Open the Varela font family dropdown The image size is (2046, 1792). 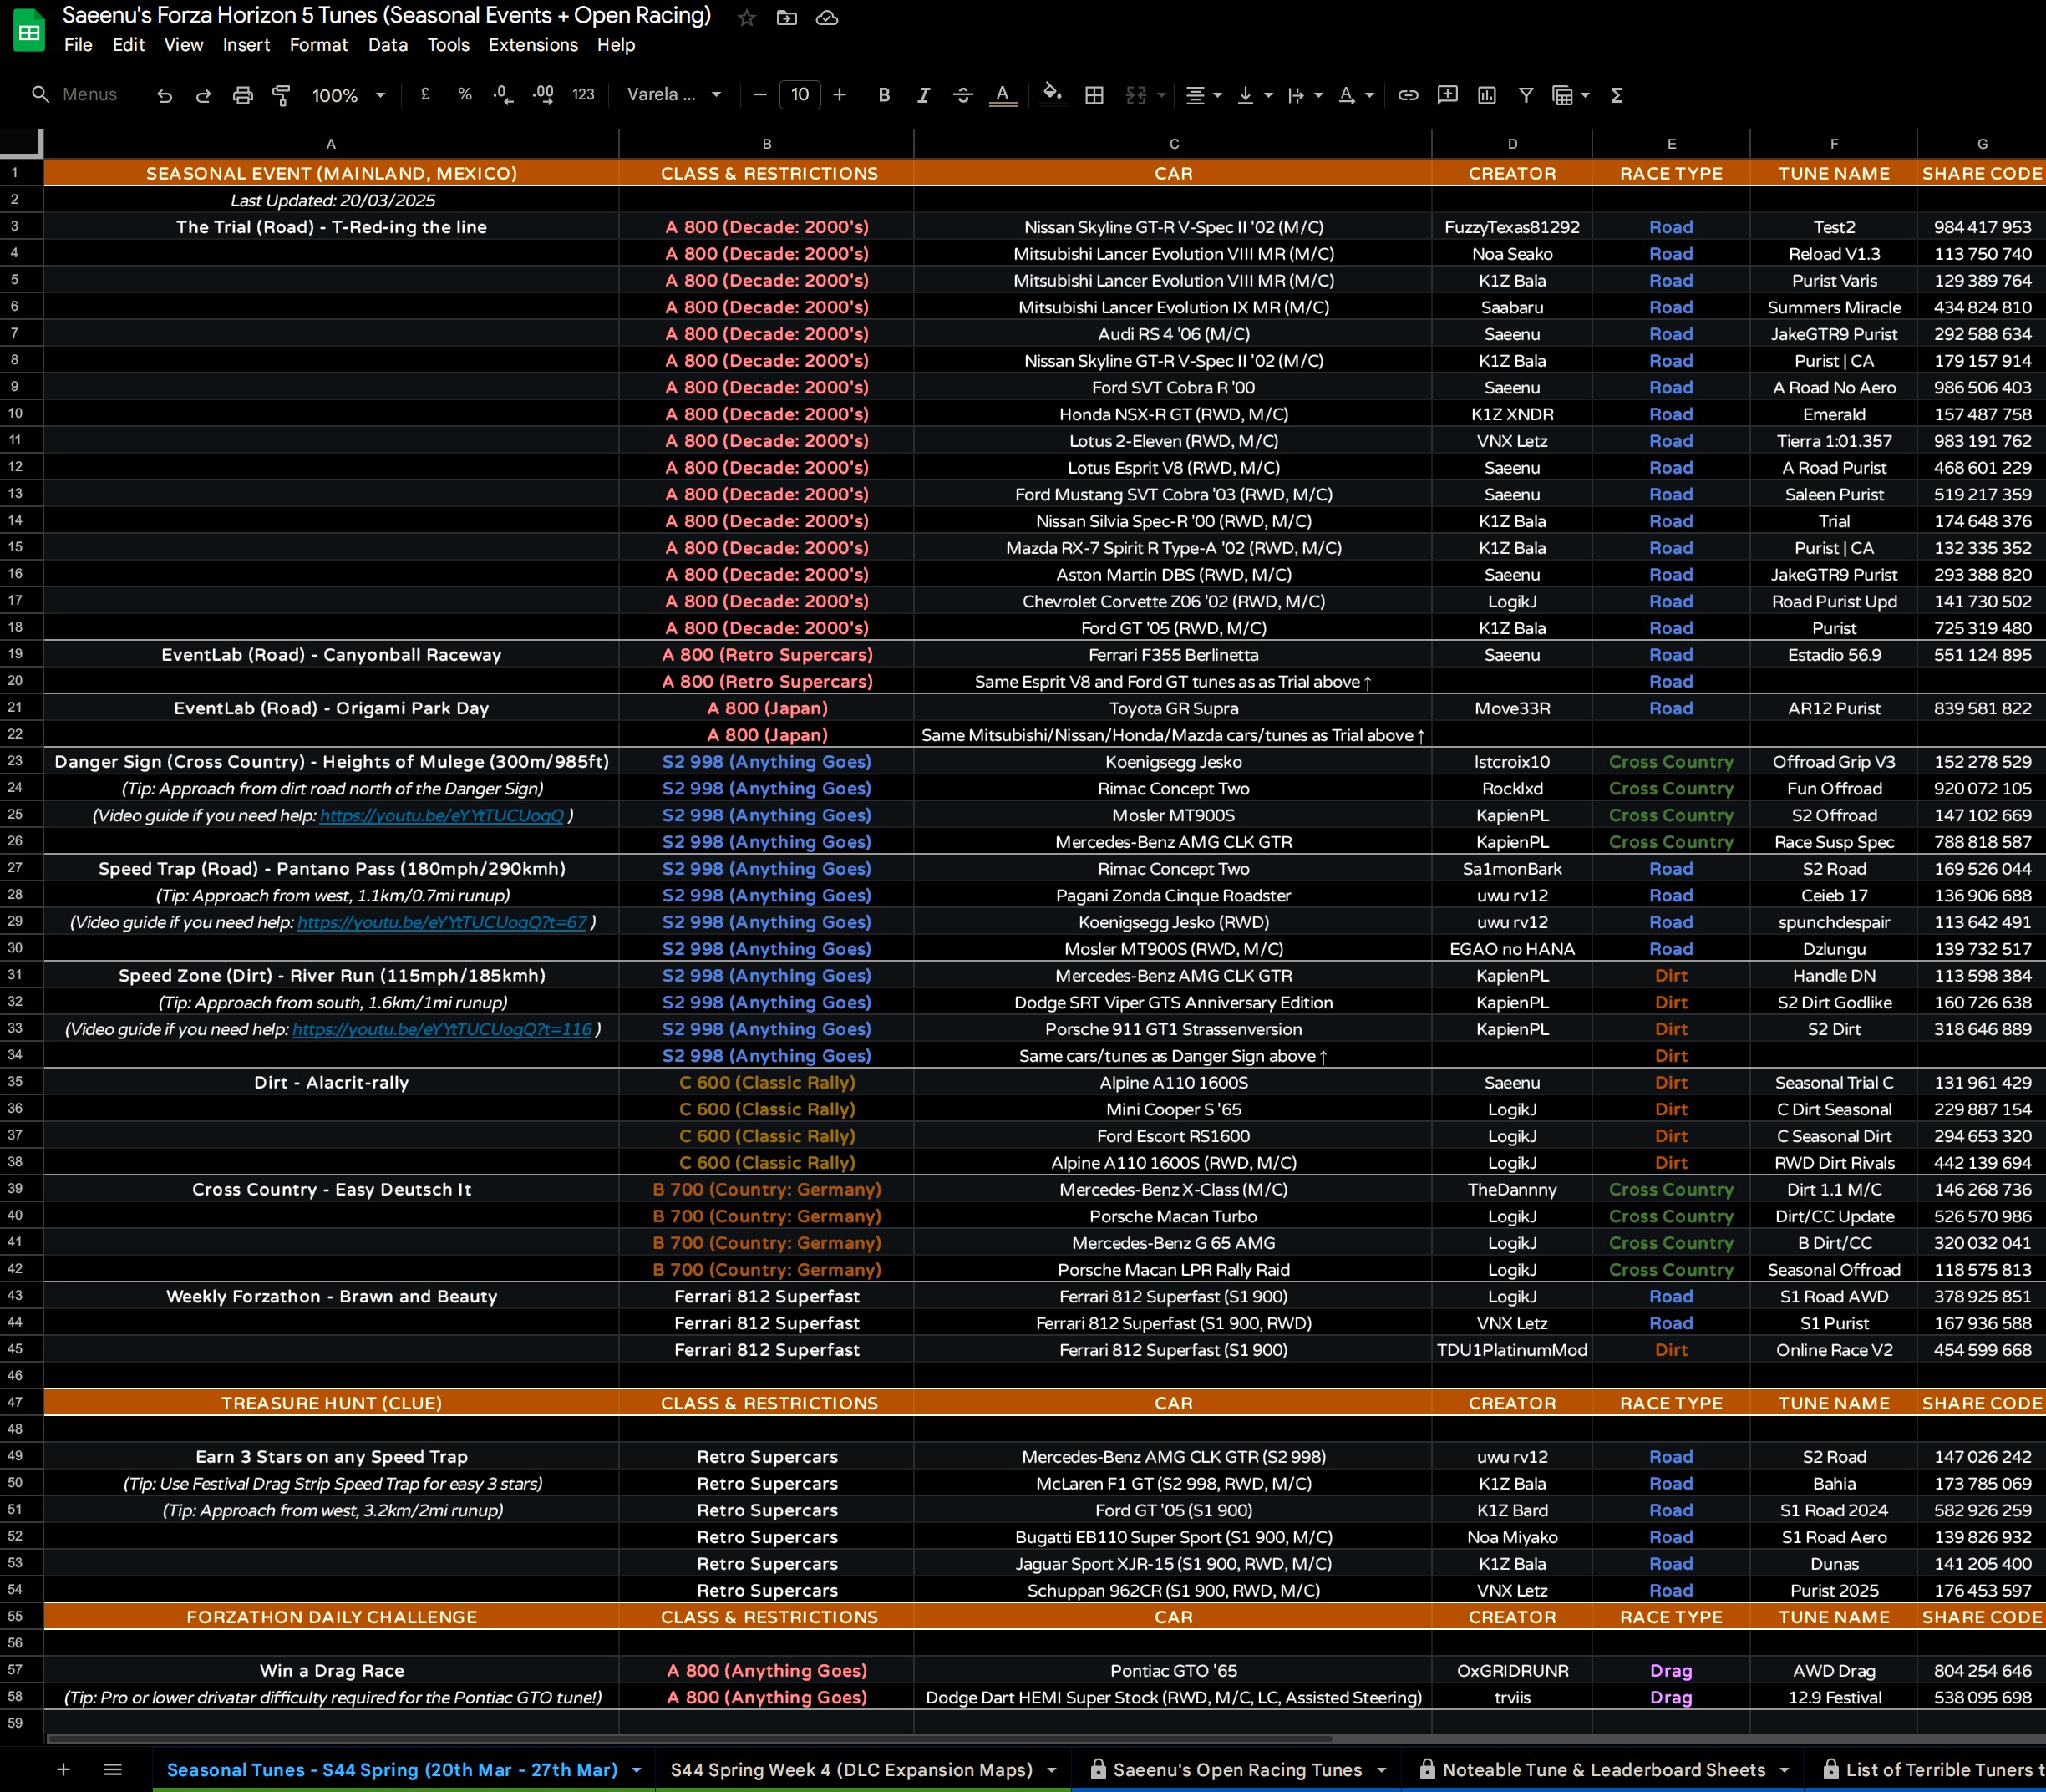pyautogui.click(x=674, y=94)
